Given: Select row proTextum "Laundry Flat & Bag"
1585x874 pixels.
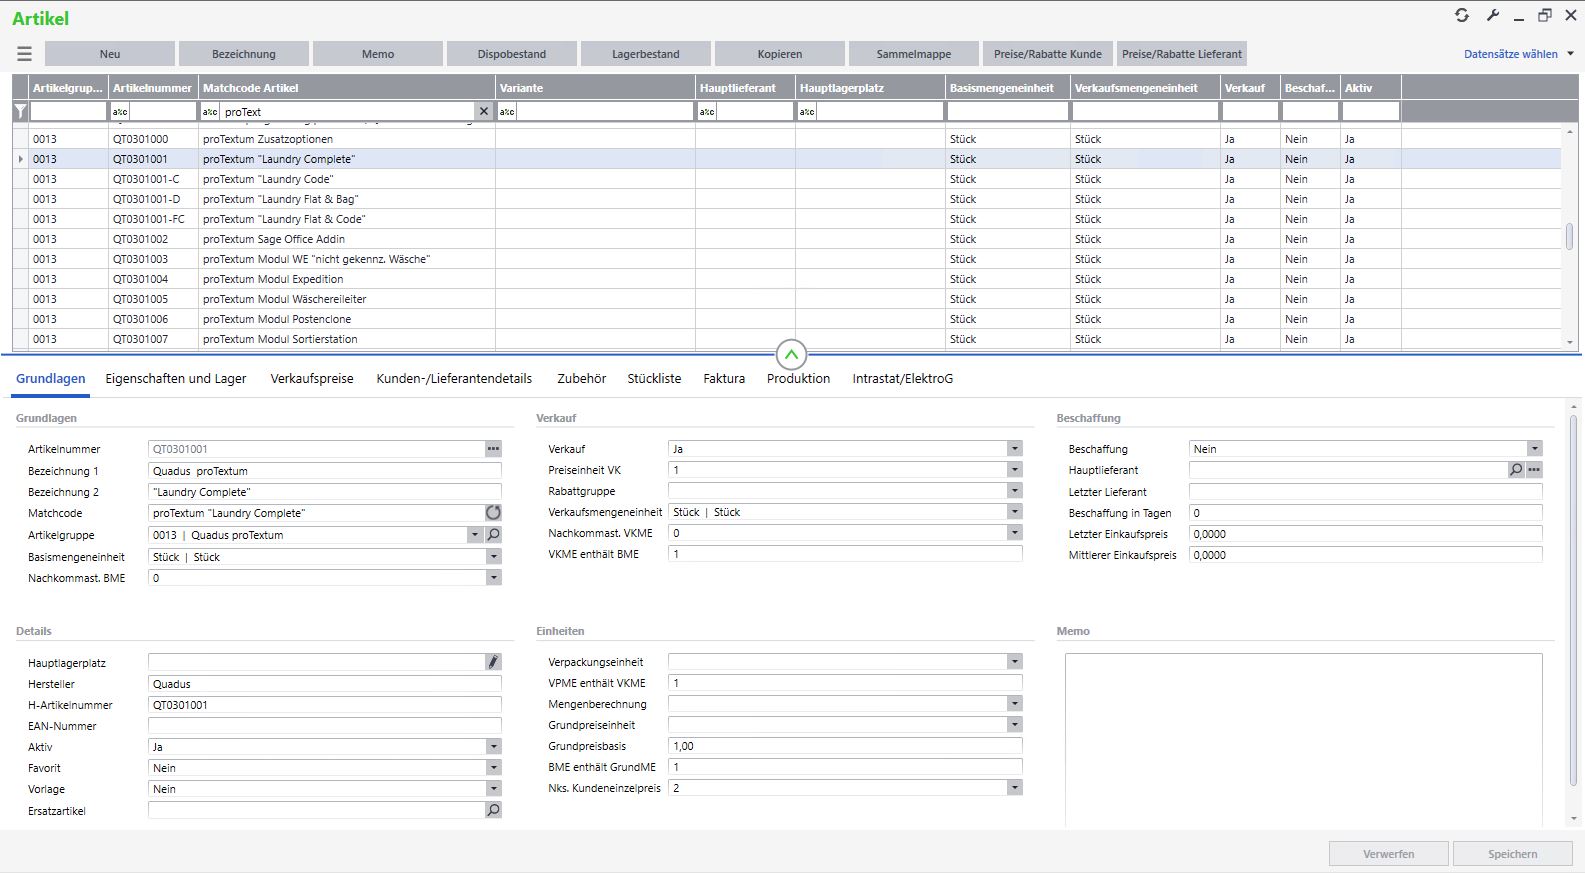Looking at the screenshot, I should [787, 199].
